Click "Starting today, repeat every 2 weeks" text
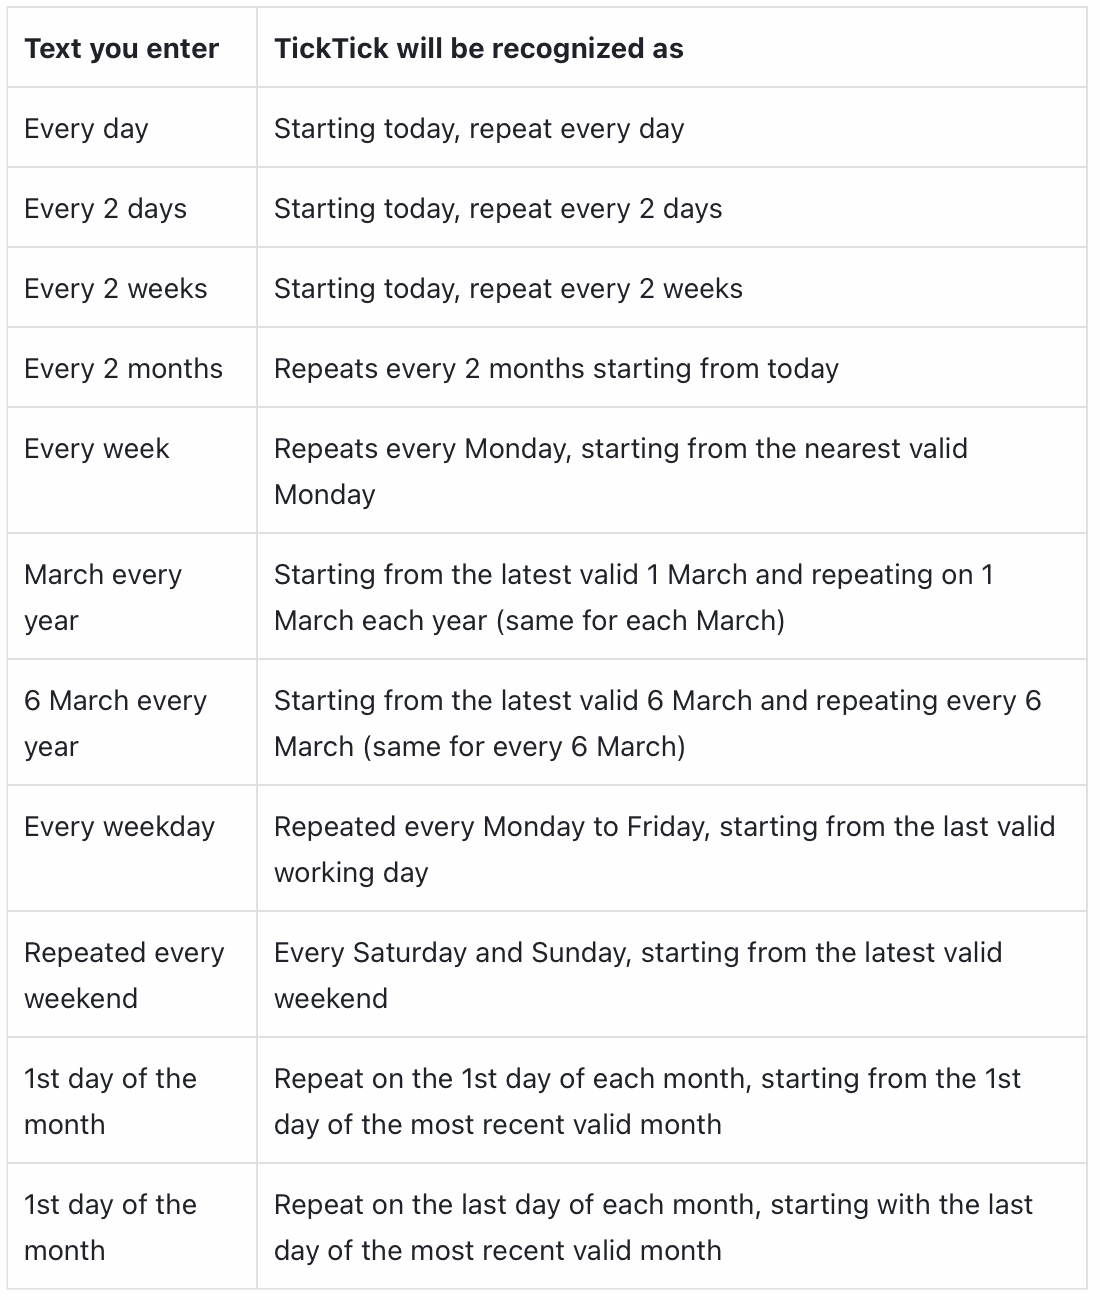1100x1300 pixels. 508,289
